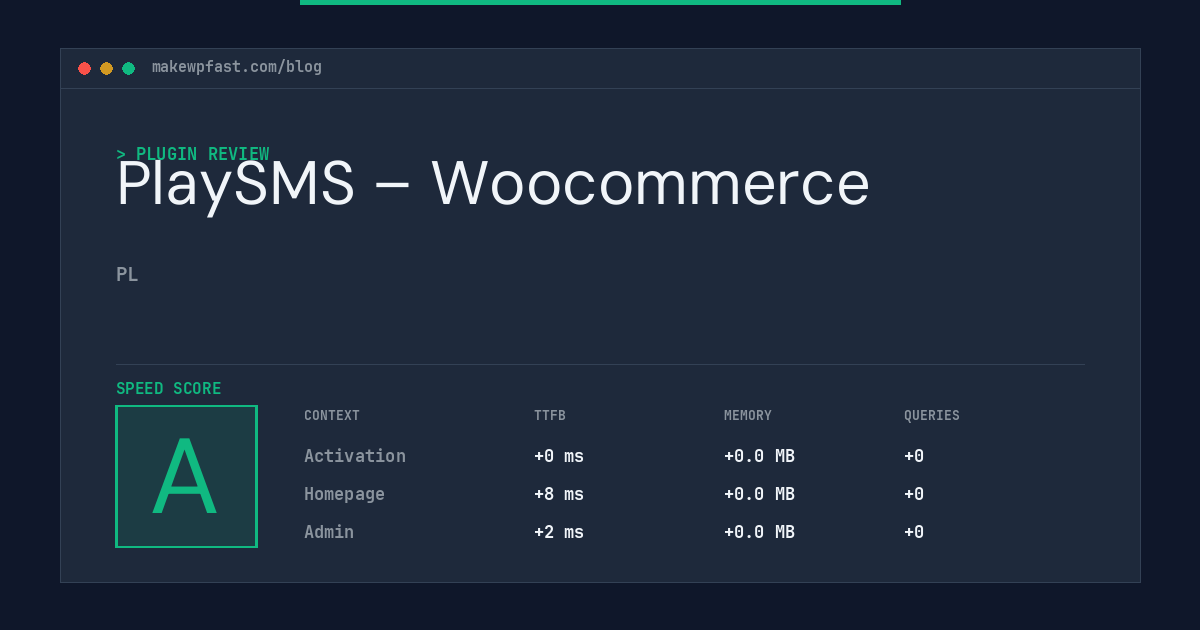Select the 'Homepage' row label
Screen dimensions: 1200x630
[x=344, y=494]
